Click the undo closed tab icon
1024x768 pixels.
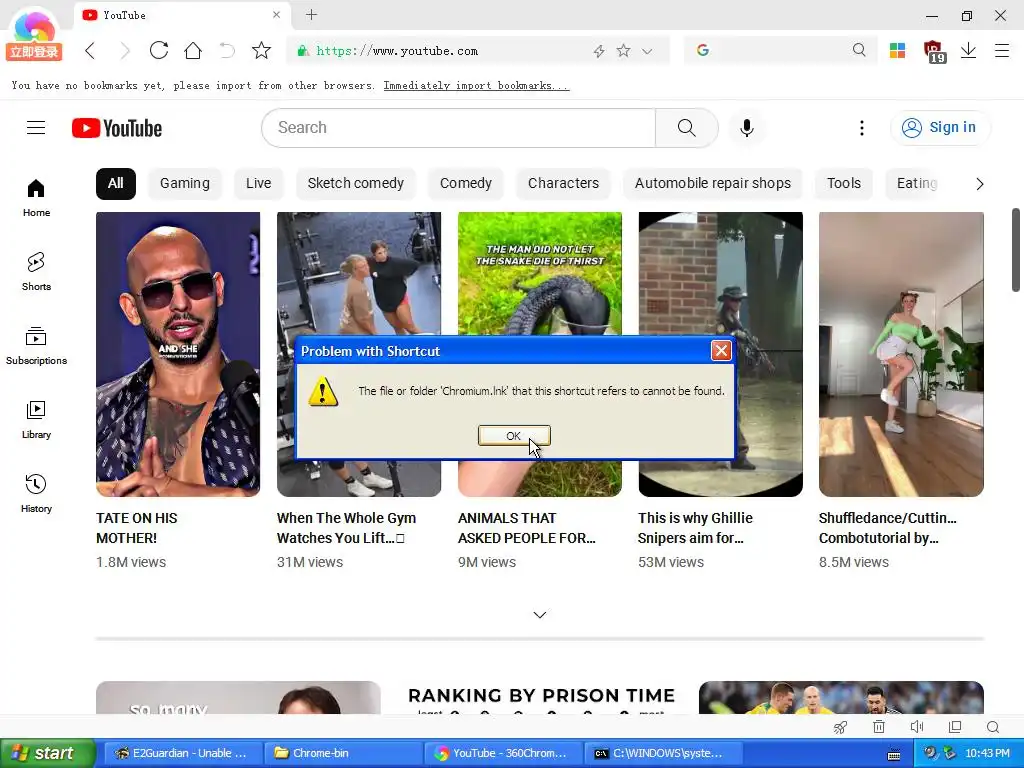(227, 51)
